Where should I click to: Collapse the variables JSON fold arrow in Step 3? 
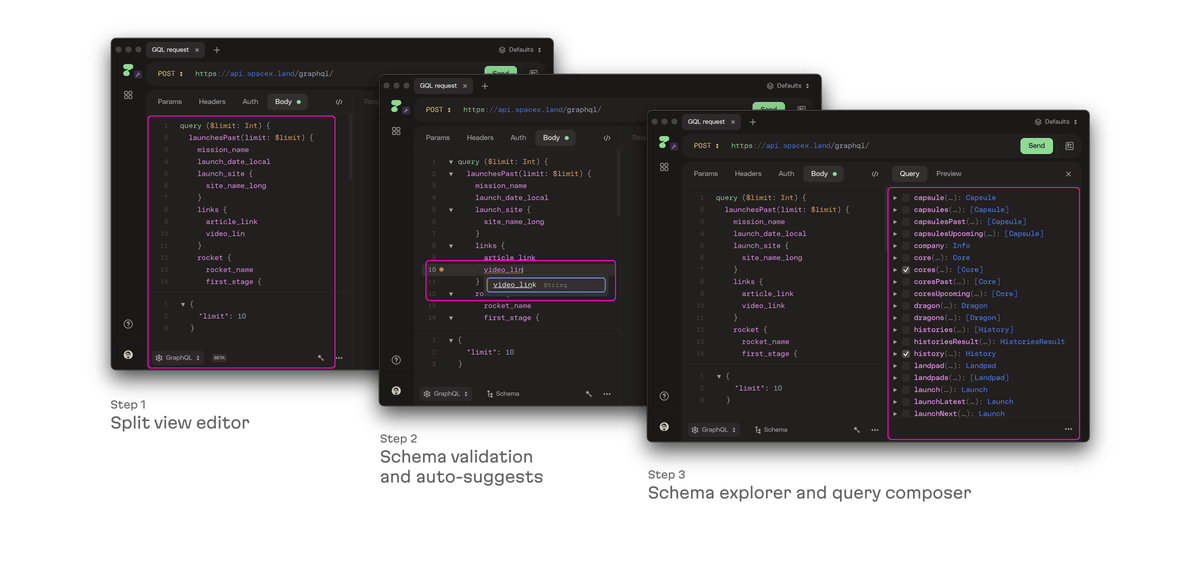719,376
